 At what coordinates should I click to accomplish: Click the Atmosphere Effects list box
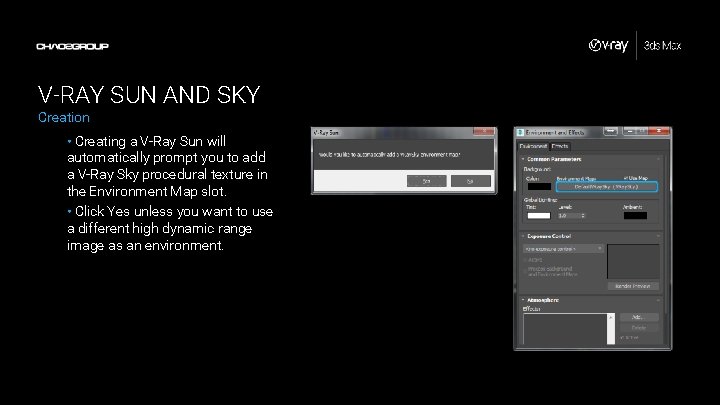[x=565, y=329]
